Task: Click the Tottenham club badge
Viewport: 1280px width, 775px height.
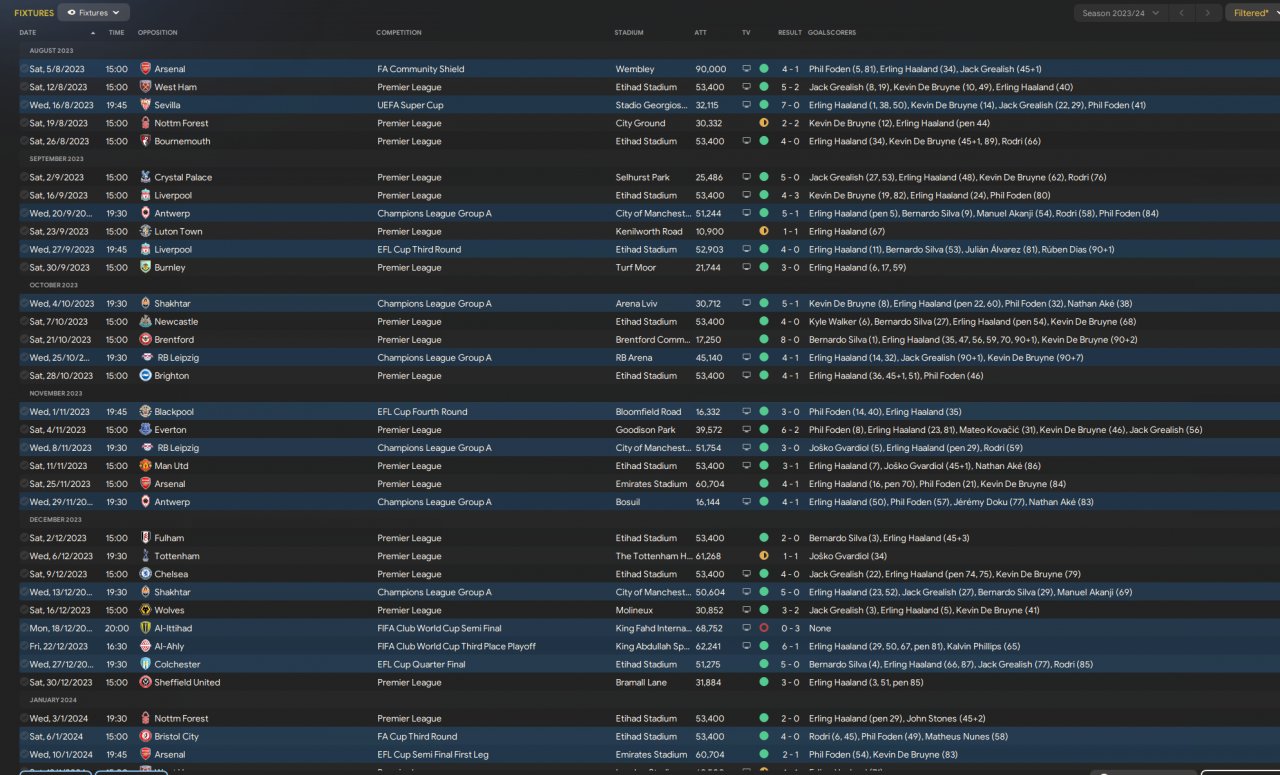Action: [x=146, y=555]
